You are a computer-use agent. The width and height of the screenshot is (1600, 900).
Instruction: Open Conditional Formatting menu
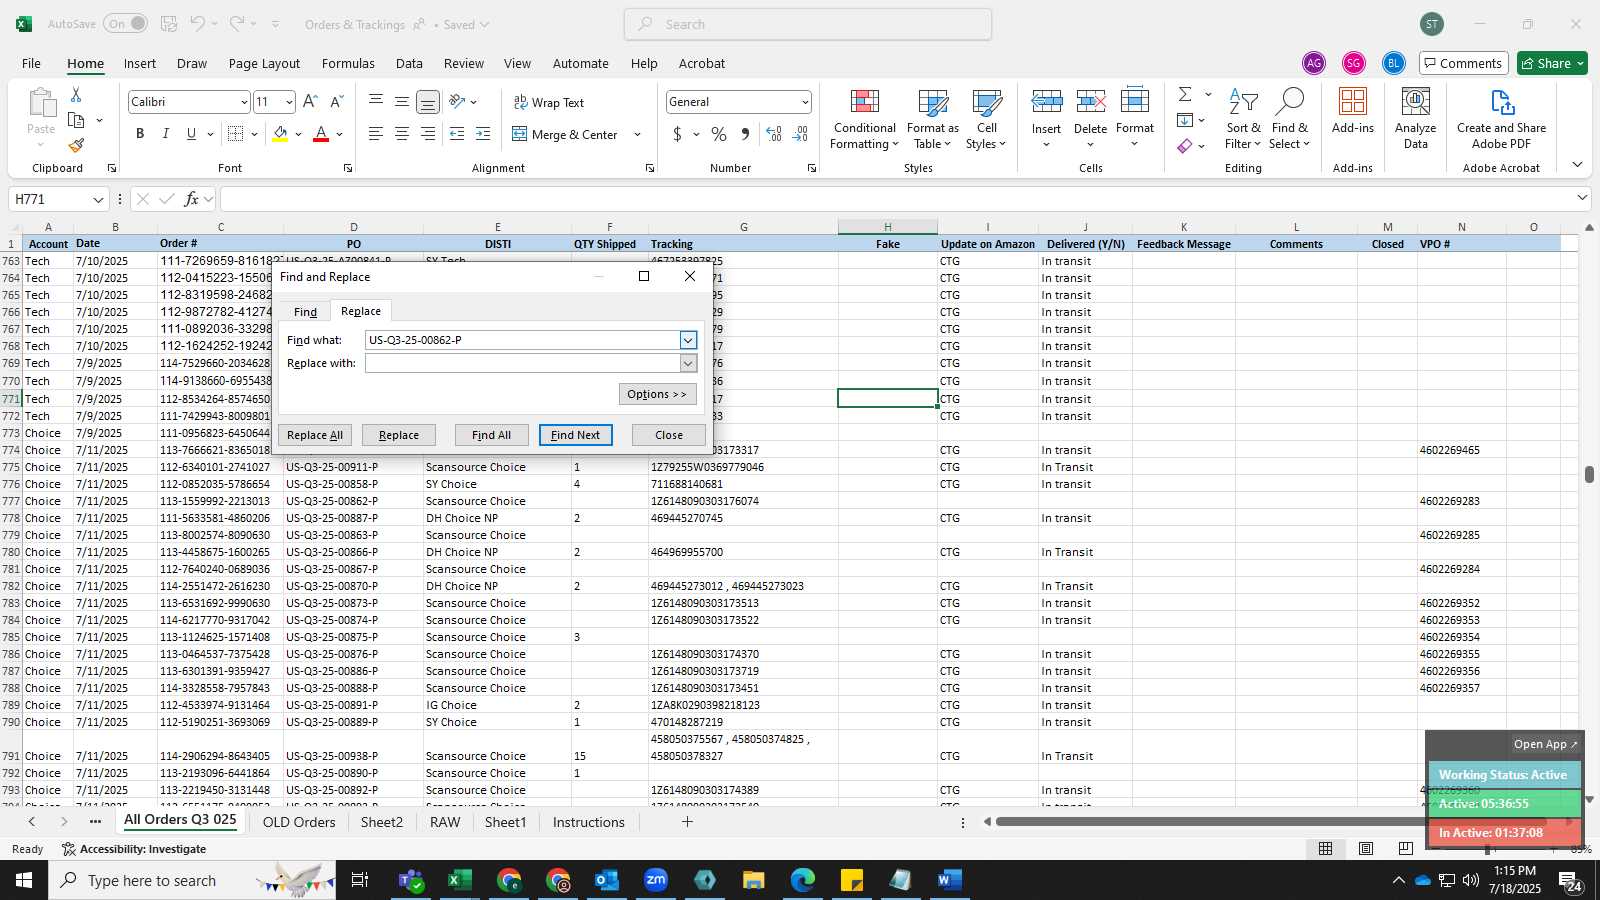tap(865, 120)
